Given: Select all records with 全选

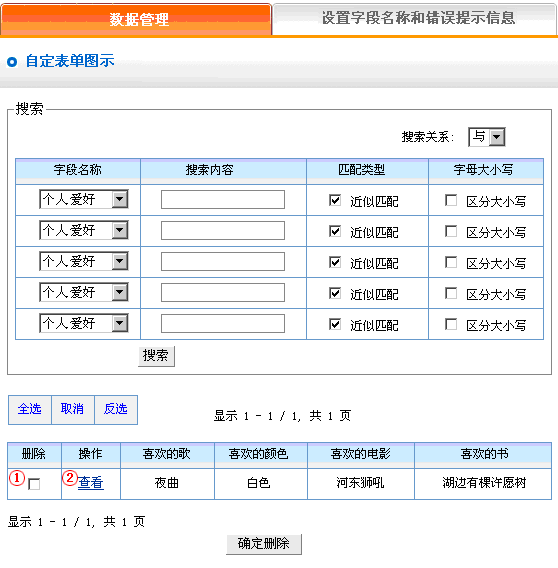Looking at the screenshot, I should [x=30, y=409].
